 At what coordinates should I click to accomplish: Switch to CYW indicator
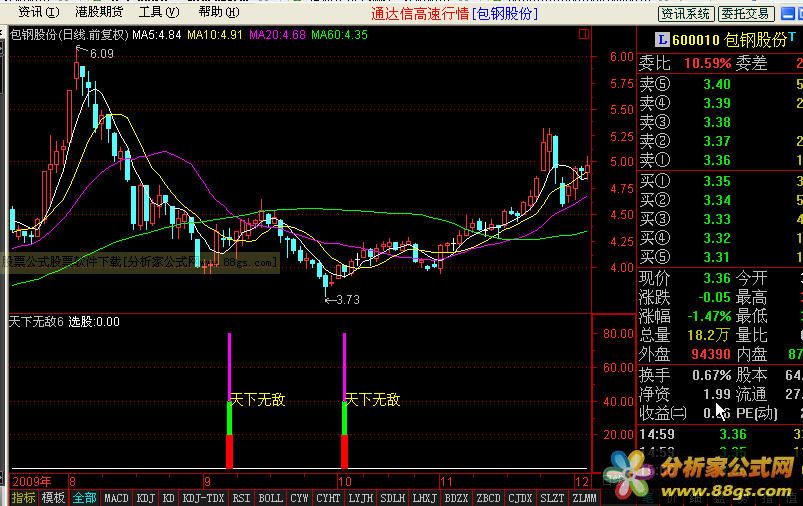tap(299, 497)
